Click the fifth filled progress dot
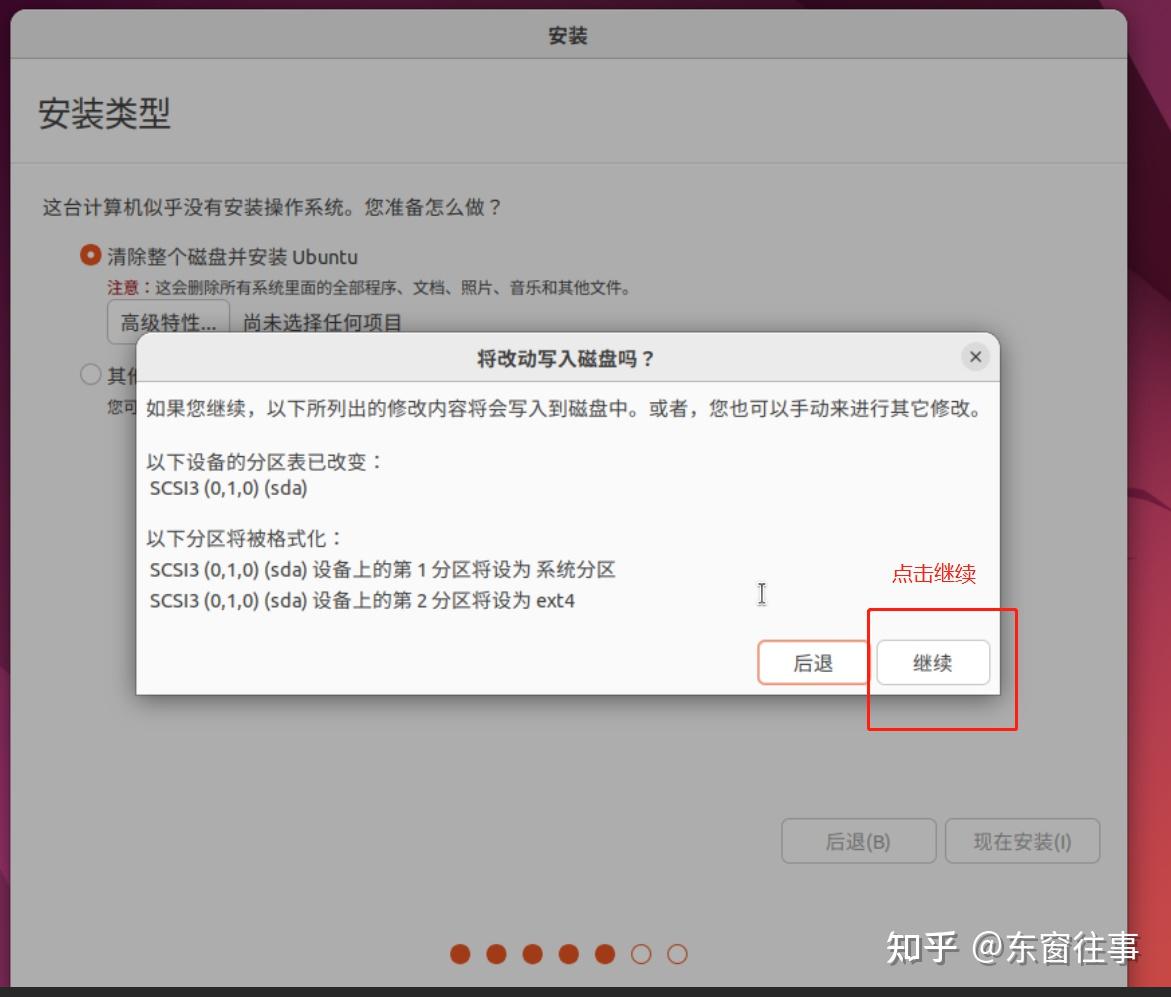The width and height of the screenshot is (1171, 997). click(605, 955)
